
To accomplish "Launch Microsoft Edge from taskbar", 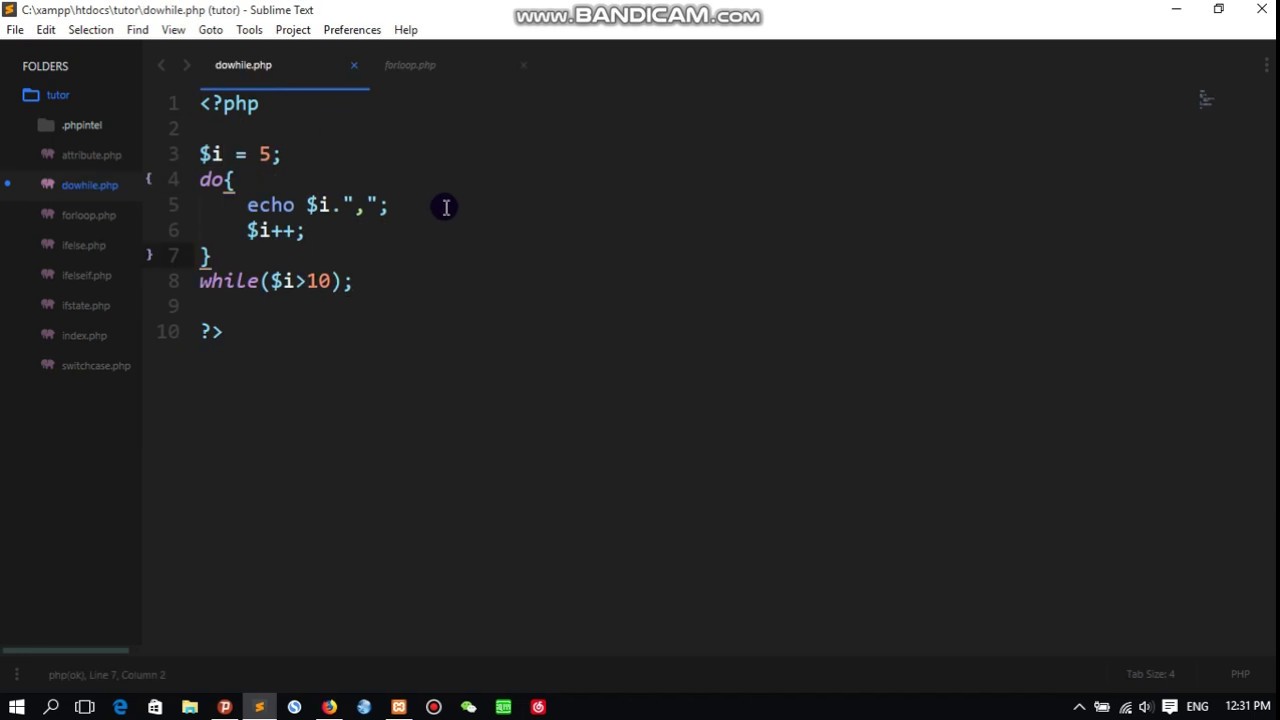I will (x=120, y=707).
